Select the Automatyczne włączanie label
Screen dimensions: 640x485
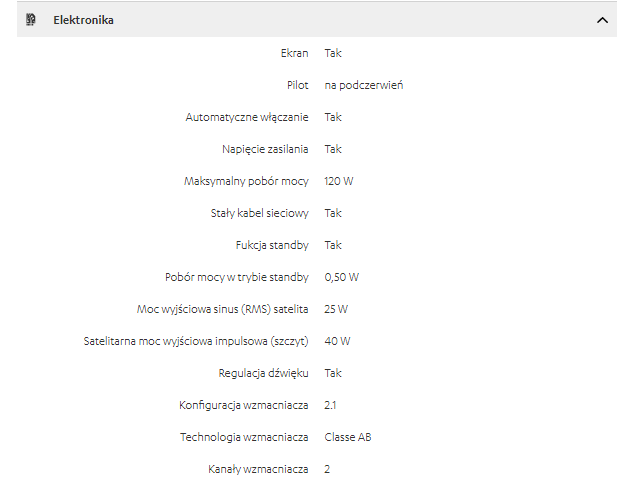tap(247, 117)
